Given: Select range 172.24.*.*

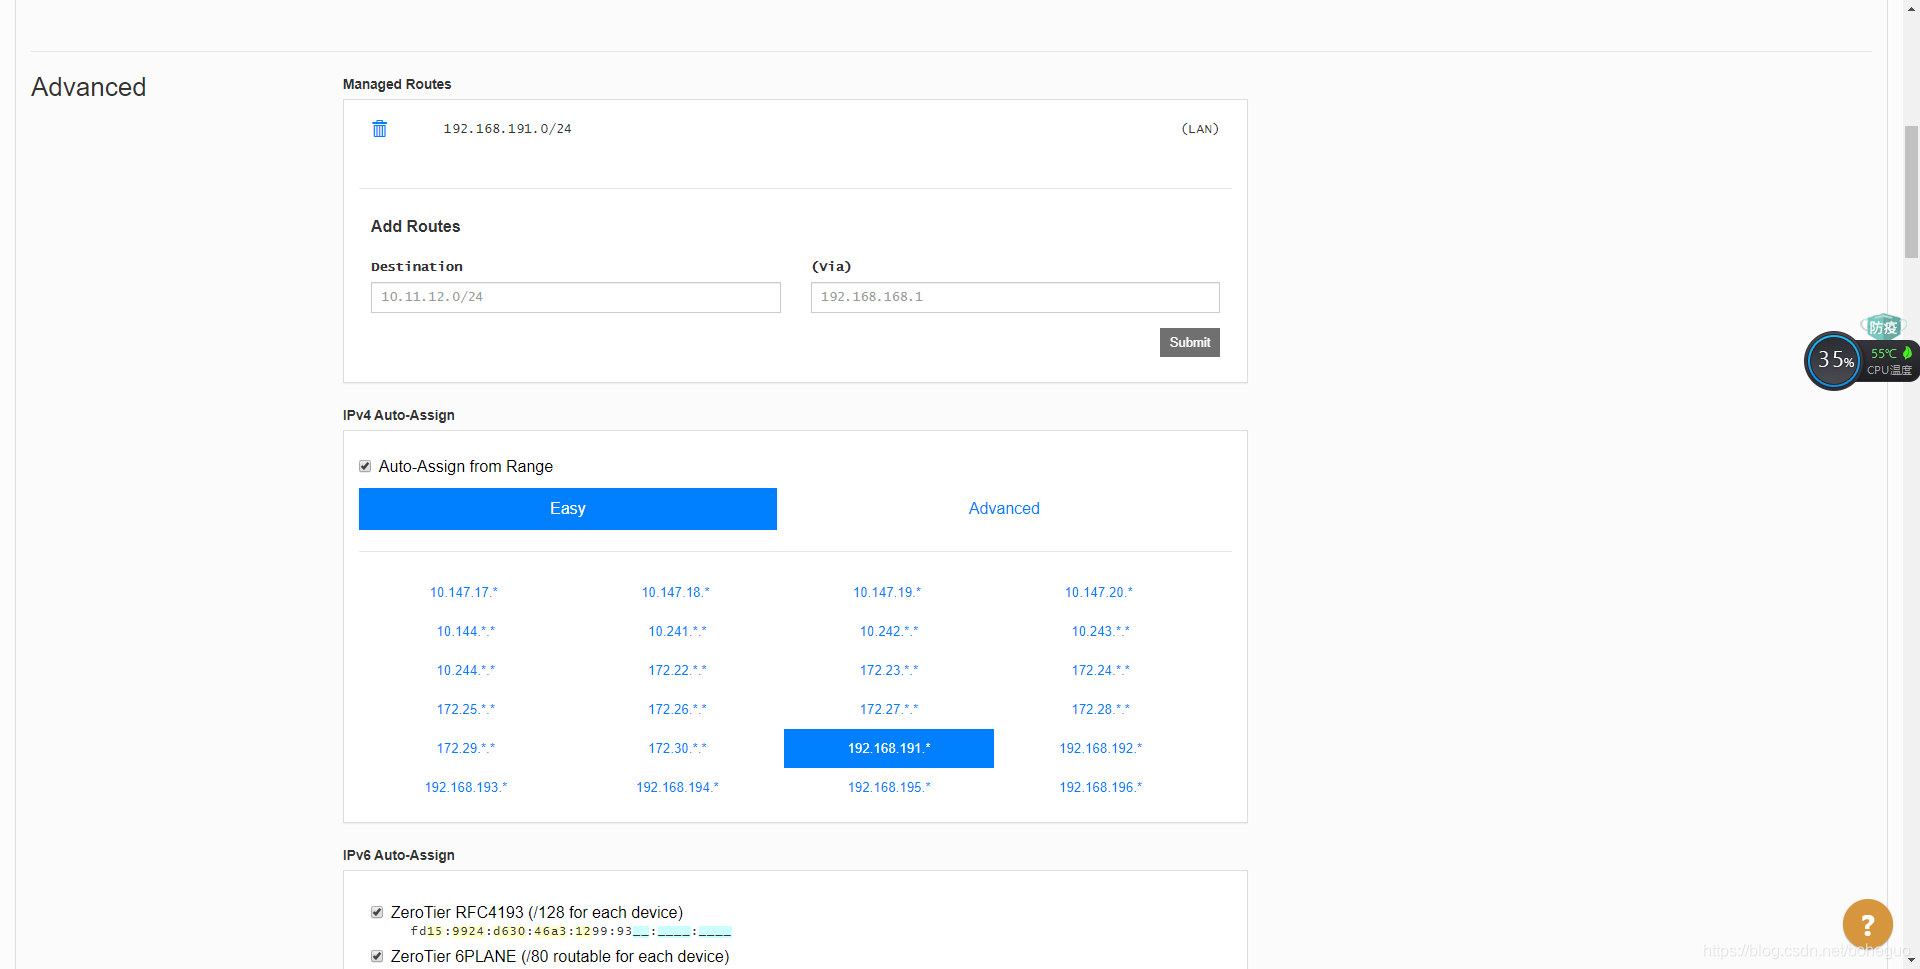Looking at the screenshot, I should [x=1100, y=671].
